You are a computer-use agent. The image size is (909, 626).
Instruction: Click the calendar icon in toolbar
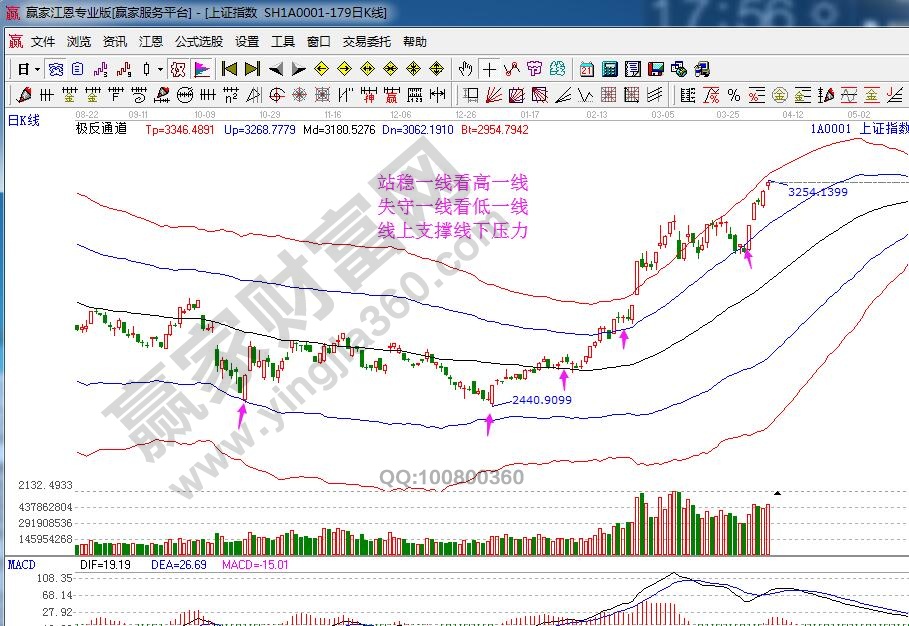click(586, 69)
